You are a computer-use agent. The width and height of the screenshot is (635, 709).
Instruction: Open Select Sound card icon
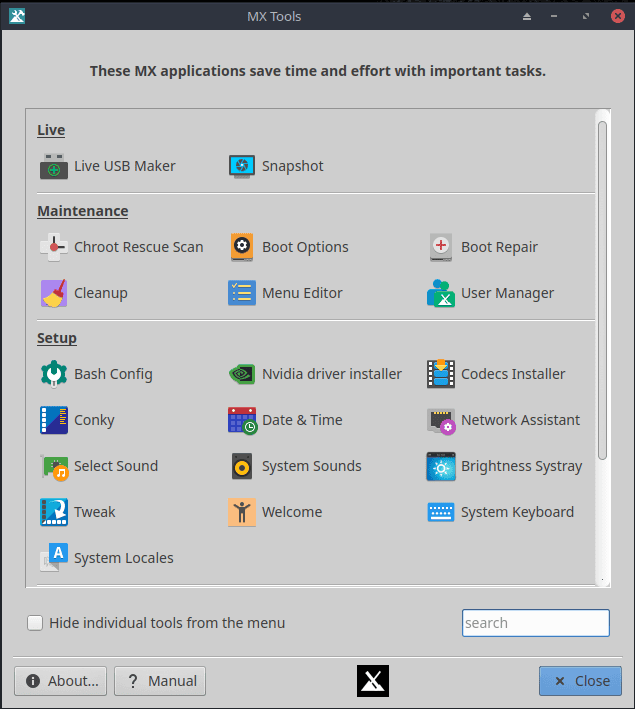click(54, 467)
